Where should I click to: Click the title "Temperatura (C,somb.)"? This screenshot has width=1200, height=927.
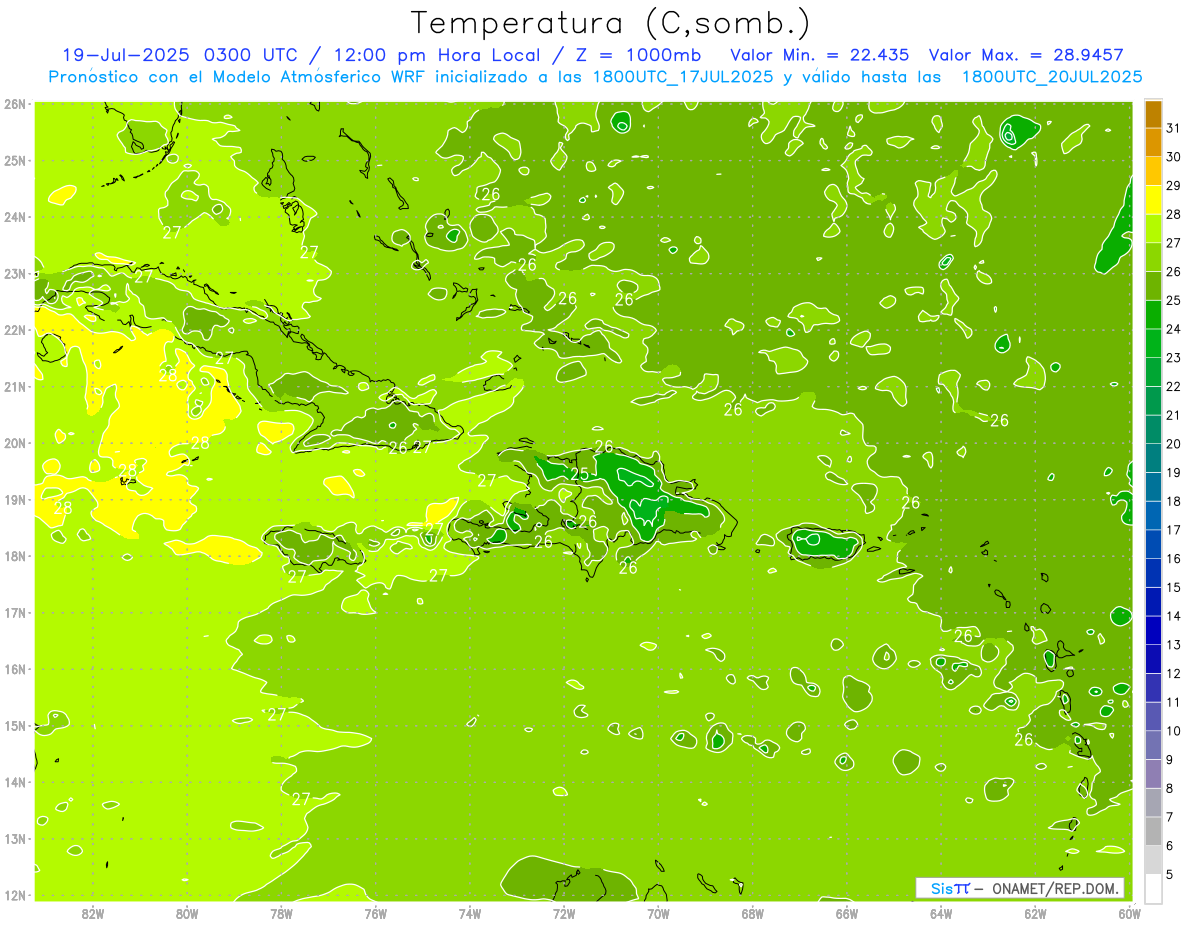click(611, 23)
